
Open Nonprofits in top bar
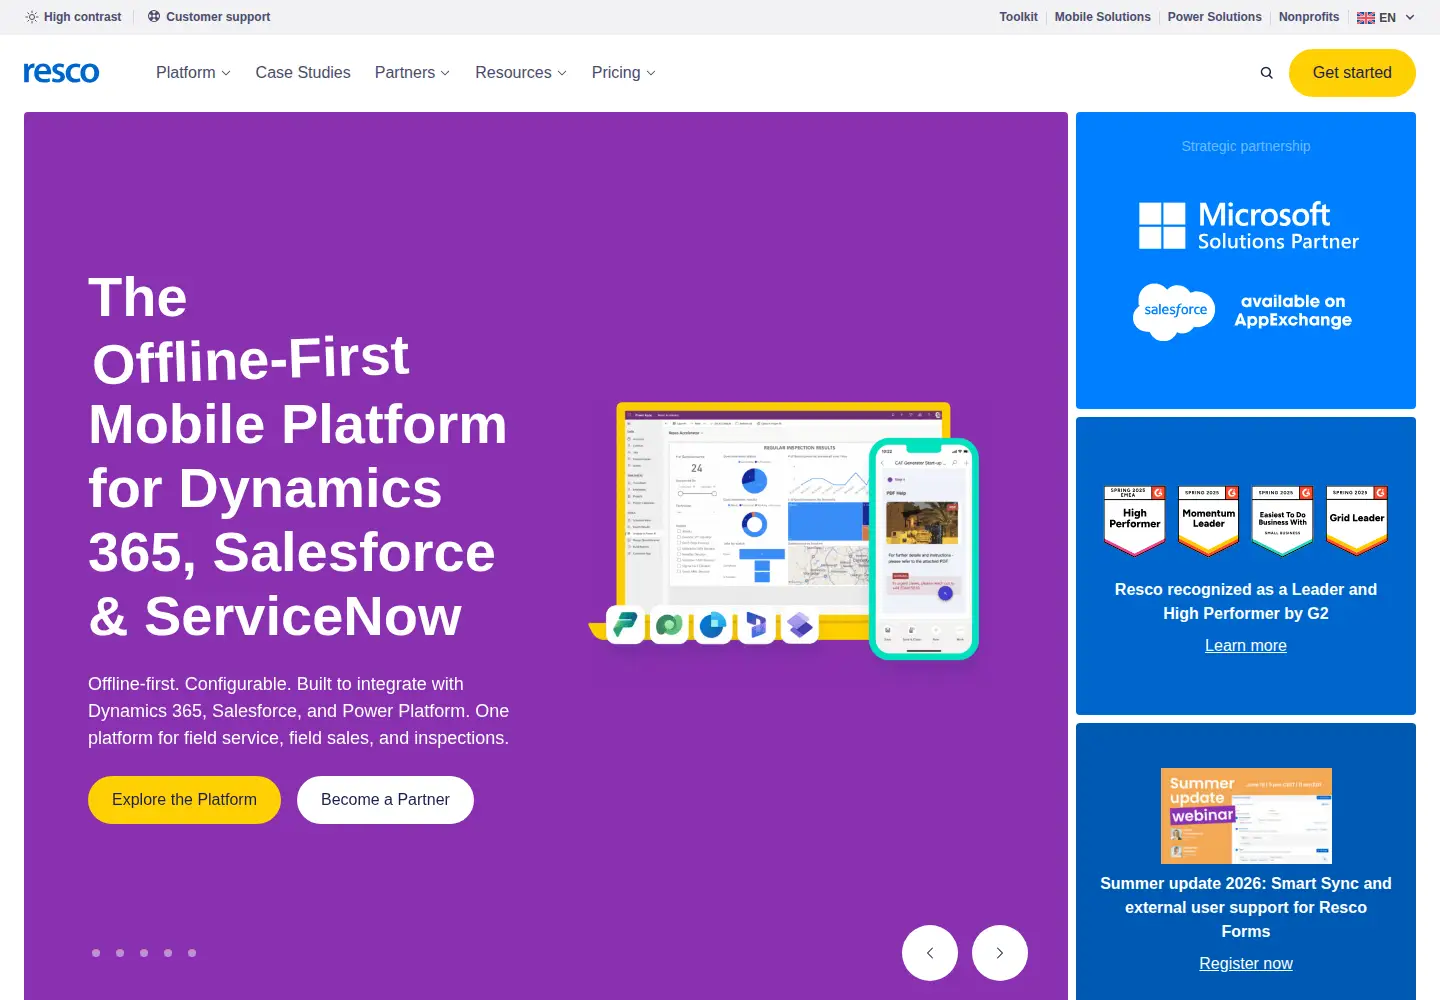[x=1309, y=17]
